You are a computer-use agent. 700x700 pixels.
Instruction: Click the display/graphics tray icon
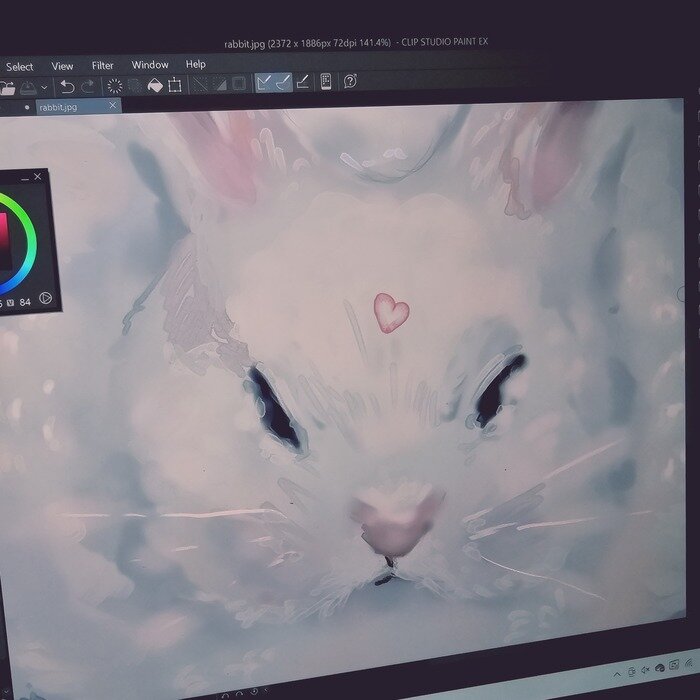[x=674, y=666]
